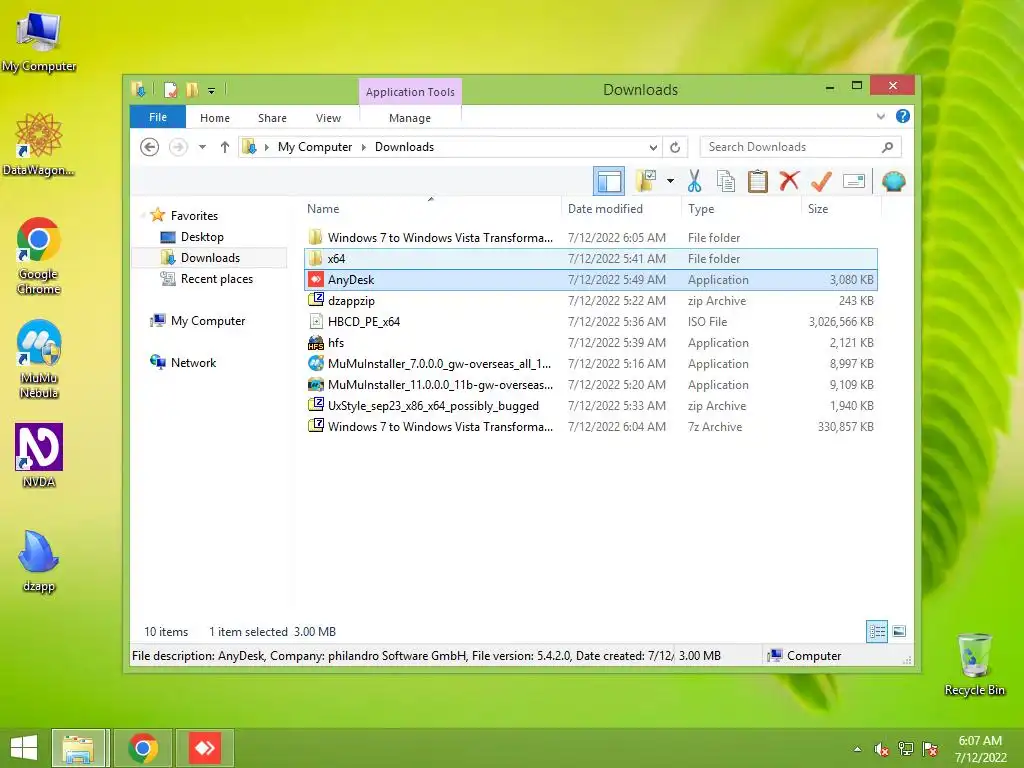Select Recent places in navigation pane
This screenshot has height=768, width=1024.
pos(216,279)
